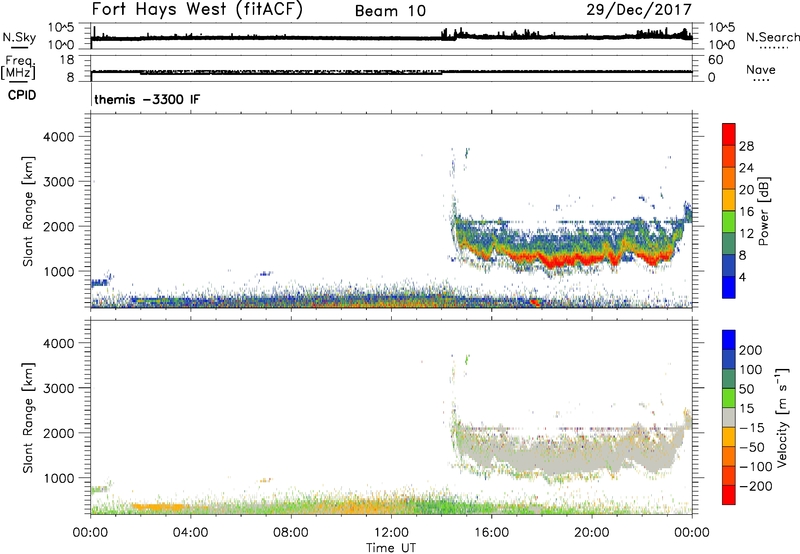Click the noise trace in N.Sky panel
Image resolution: width=800 pixels, height=554 pixels.
(x=391, y=37)
